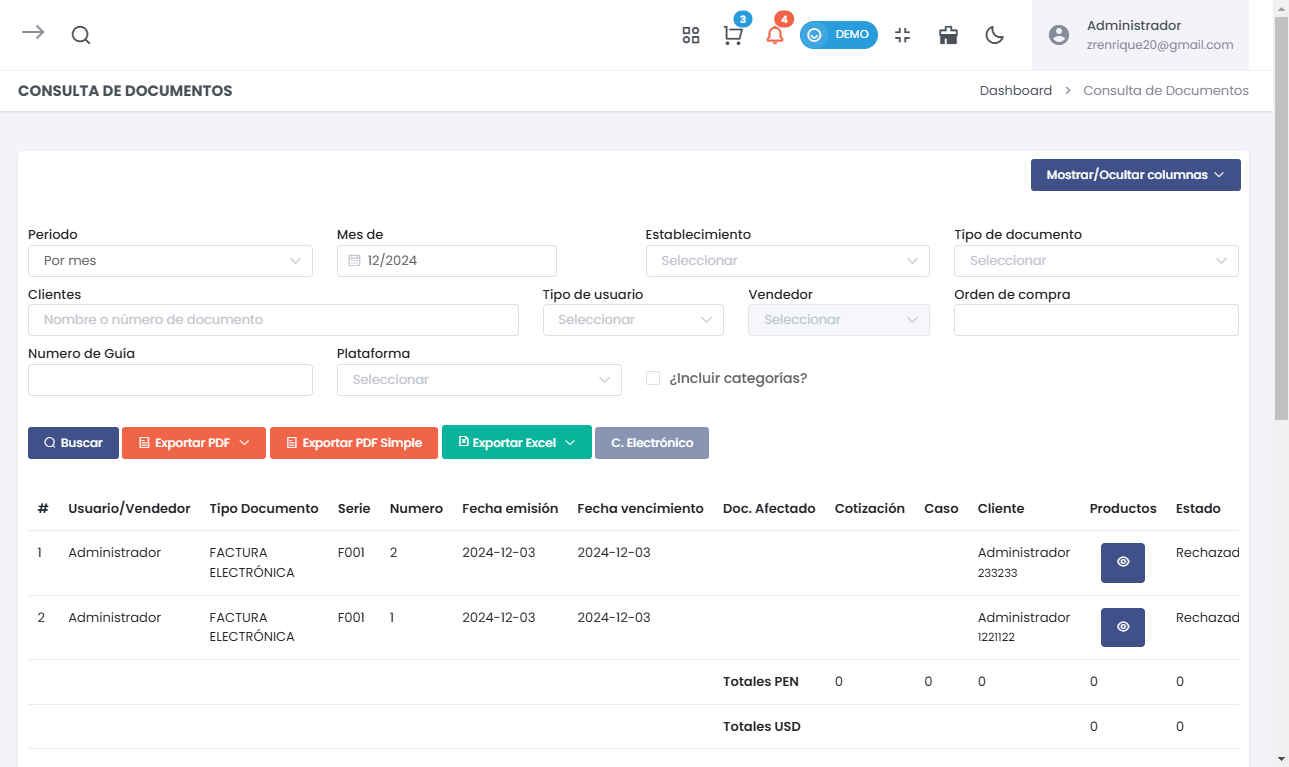Open the Exportar Excel dropdown button

pyautogui.click(x=517, y=443)
